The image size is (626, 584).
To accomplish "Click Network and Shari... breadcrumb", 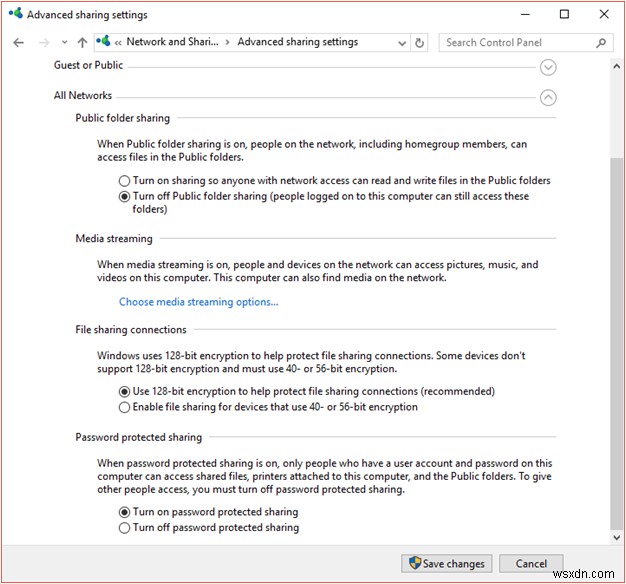I will 172,42.
